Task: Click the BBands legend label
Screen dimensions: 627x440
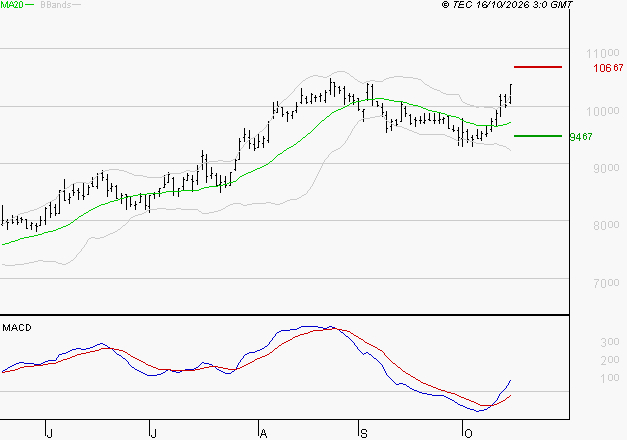Action: (56, 5)
